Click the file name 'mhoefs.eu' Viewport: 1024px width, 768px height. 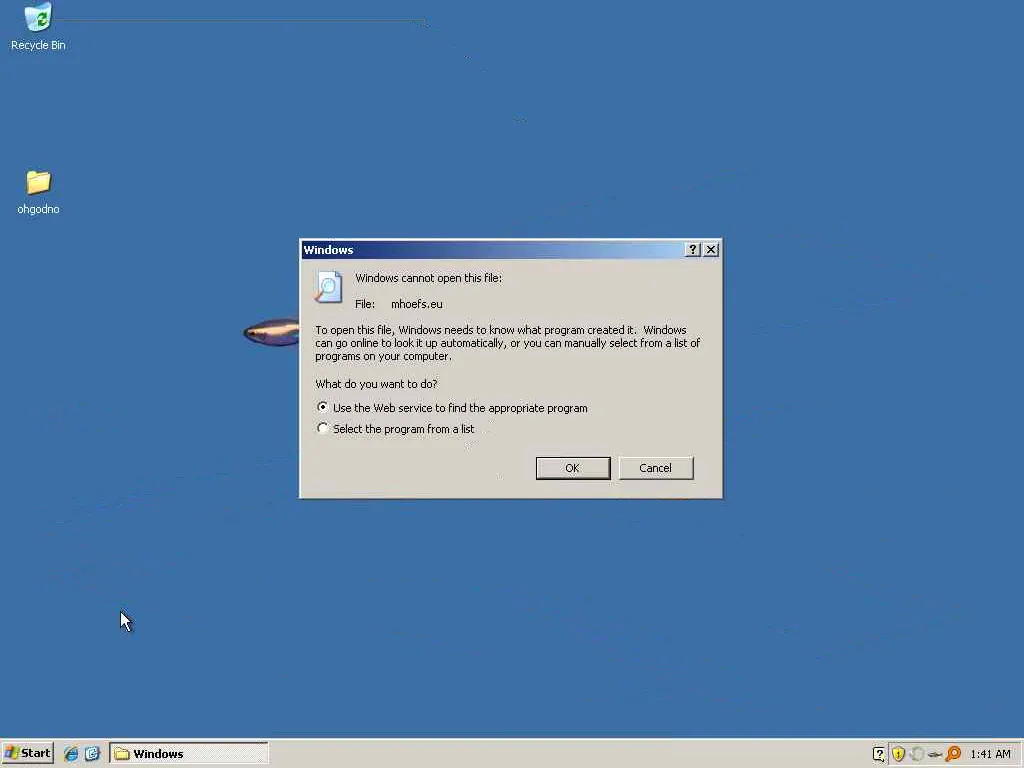pos(417,304)
